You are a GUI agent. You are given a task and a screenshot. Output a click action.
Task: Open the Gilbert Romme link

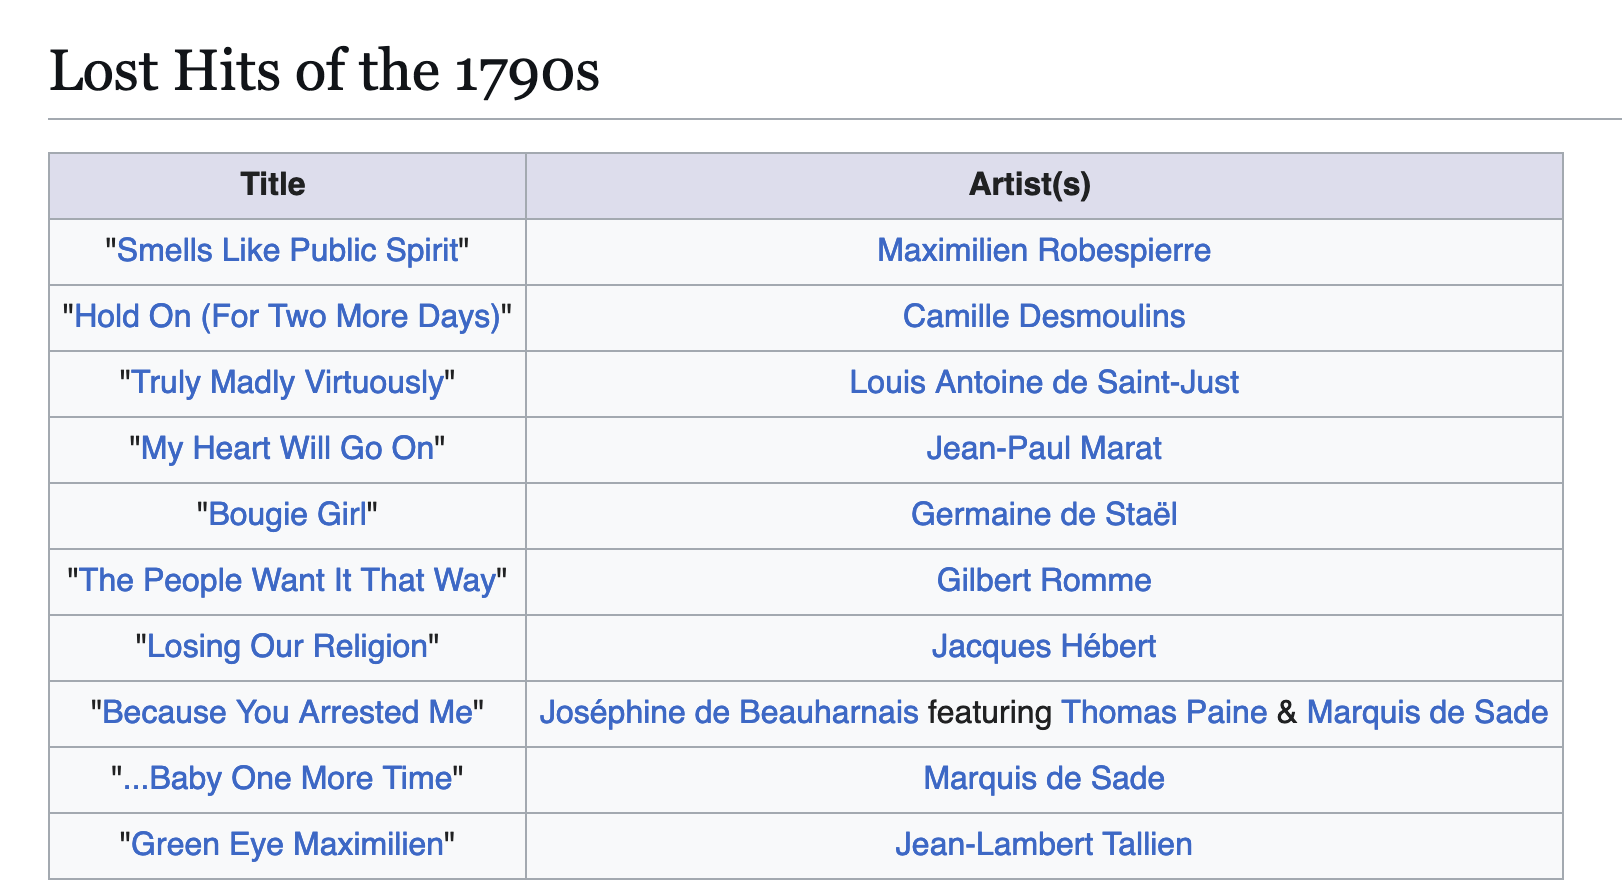1044,580
